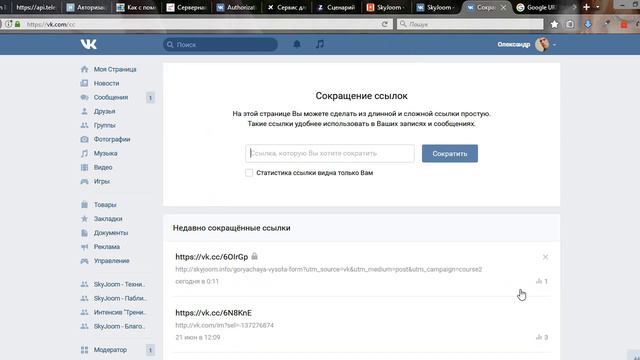Click the skyjoom.info goryachaya-vysota original URL
Screen dimensions: 640x360
(329, 269)
